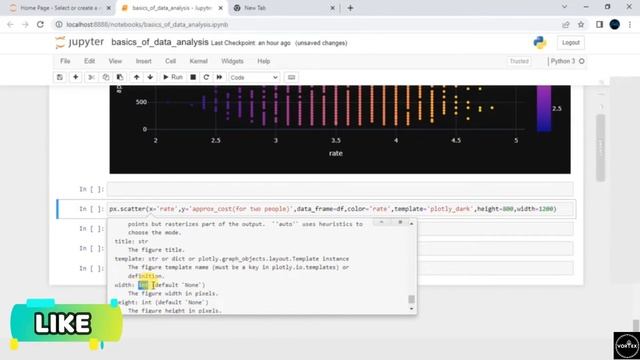Run the selected cell
This screenshot has width=640, height=360.
point(173,77)
